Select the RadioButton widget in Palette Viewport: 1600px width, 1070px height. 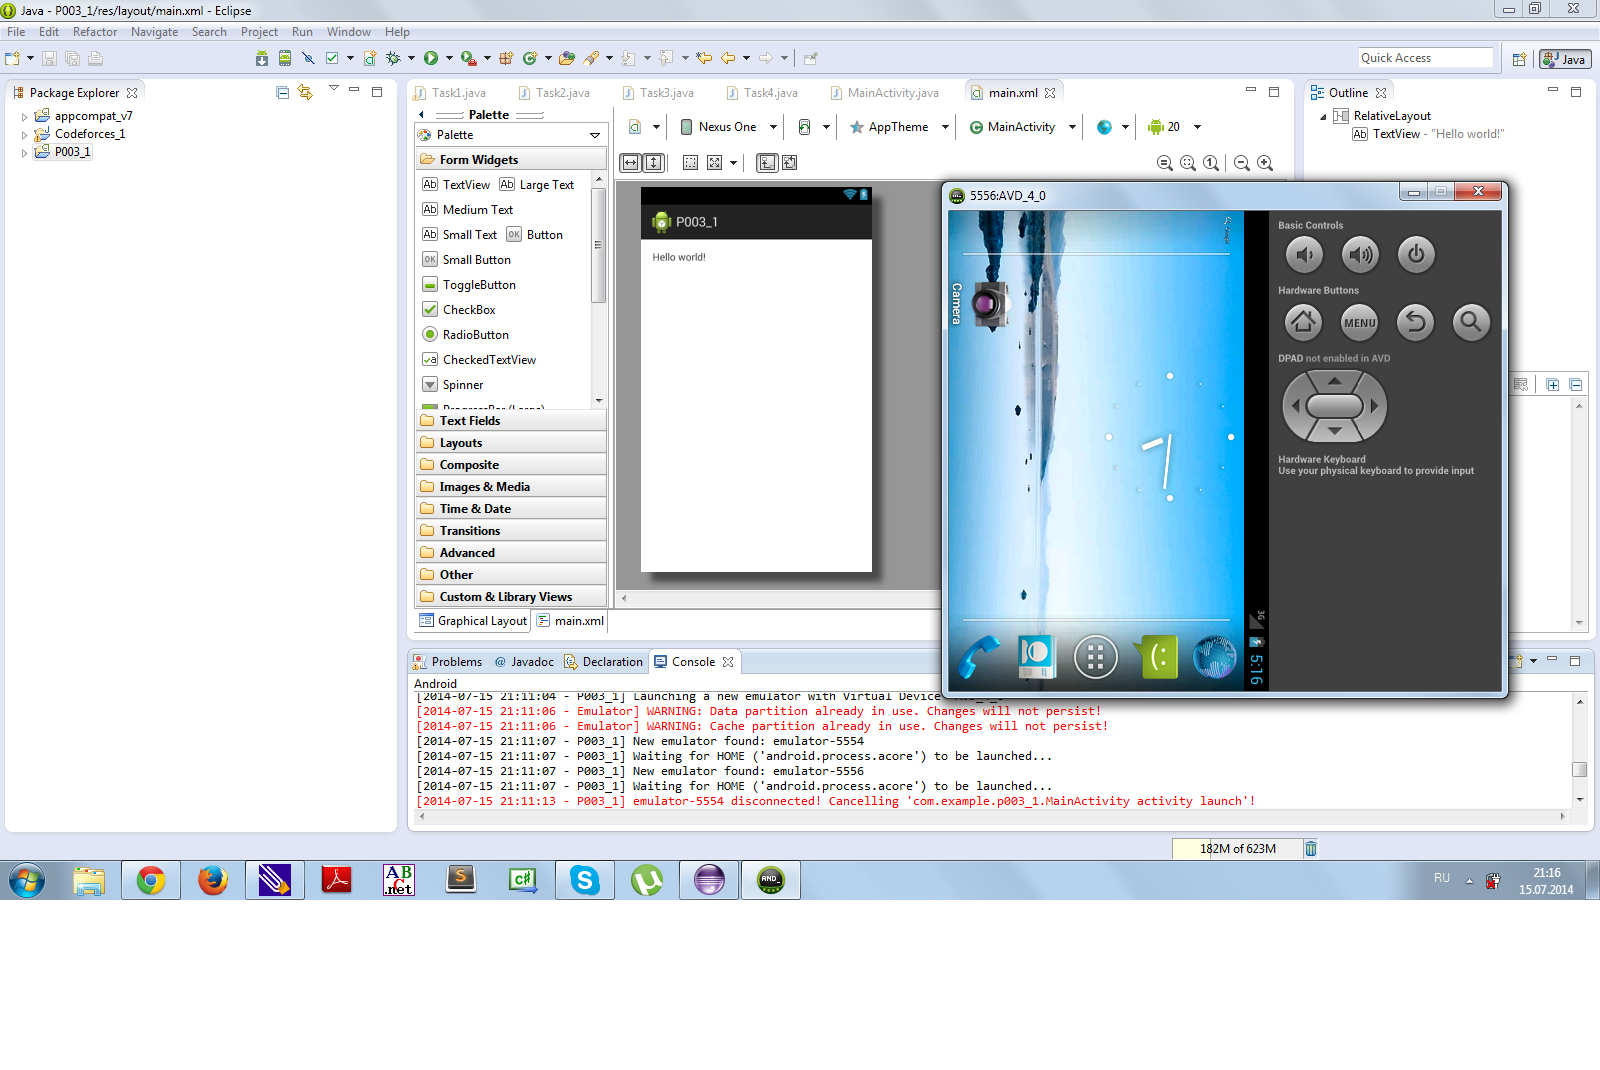pos(466,335)
